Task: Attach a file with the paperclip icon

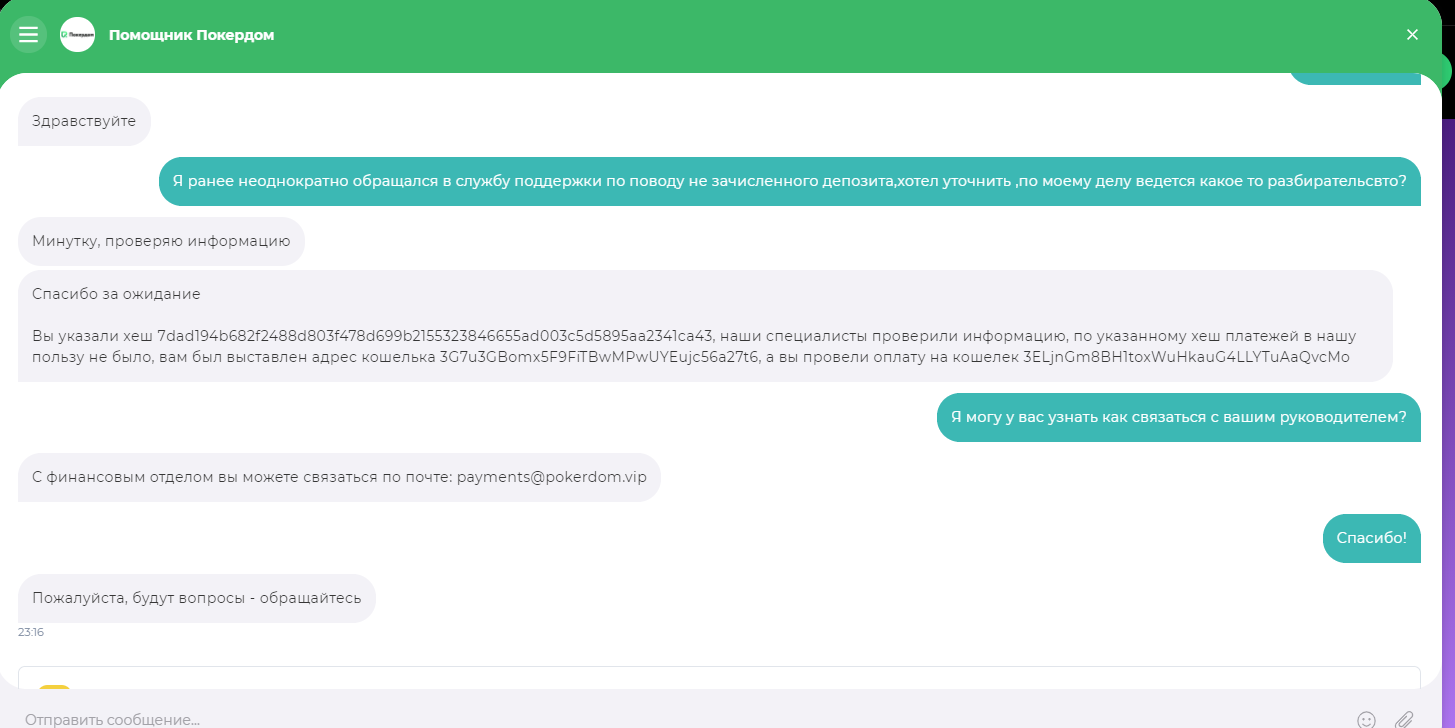Action: click(1404, 719)
